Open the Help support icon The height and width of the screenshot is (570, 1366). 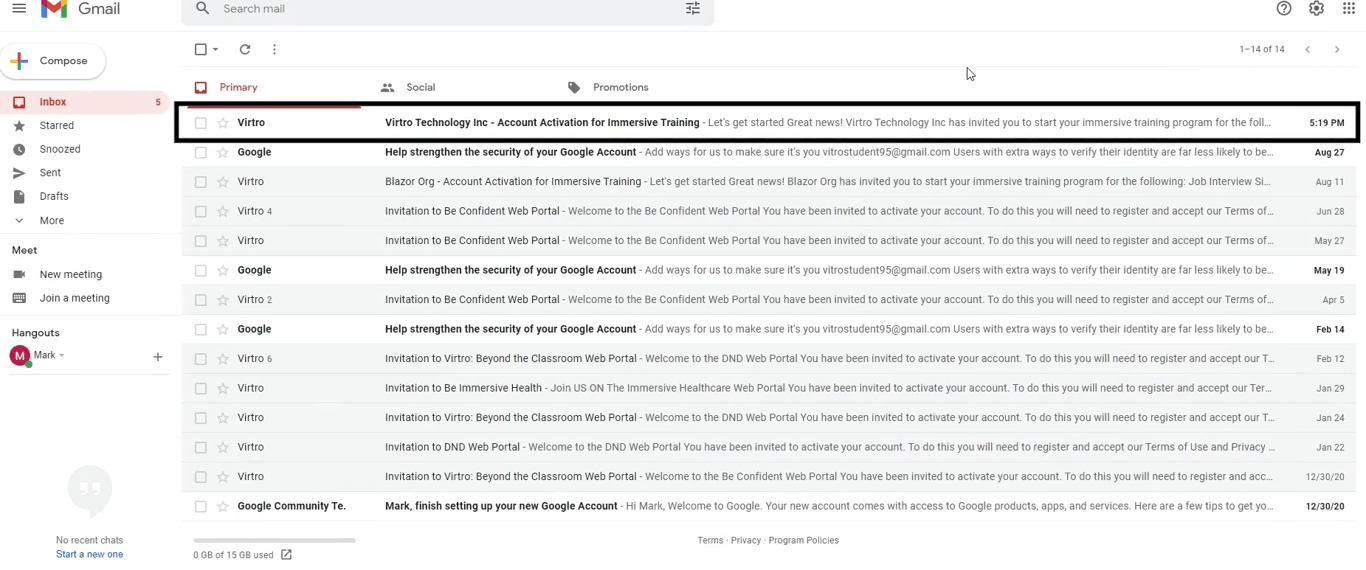[x=1284, y=9]
